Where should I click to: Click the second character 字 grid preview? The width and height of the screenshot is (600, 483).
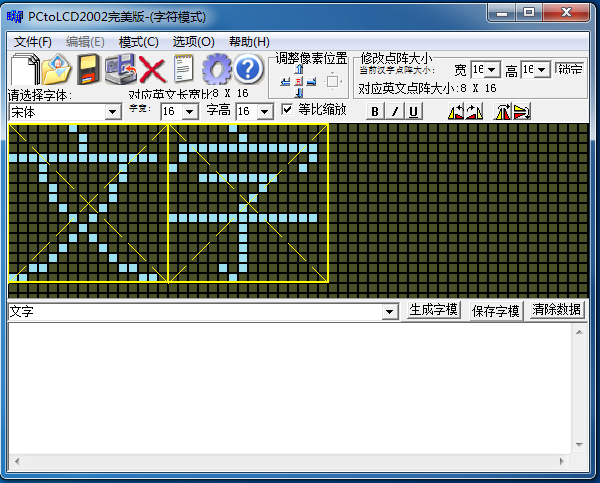[x=248, y=203]
